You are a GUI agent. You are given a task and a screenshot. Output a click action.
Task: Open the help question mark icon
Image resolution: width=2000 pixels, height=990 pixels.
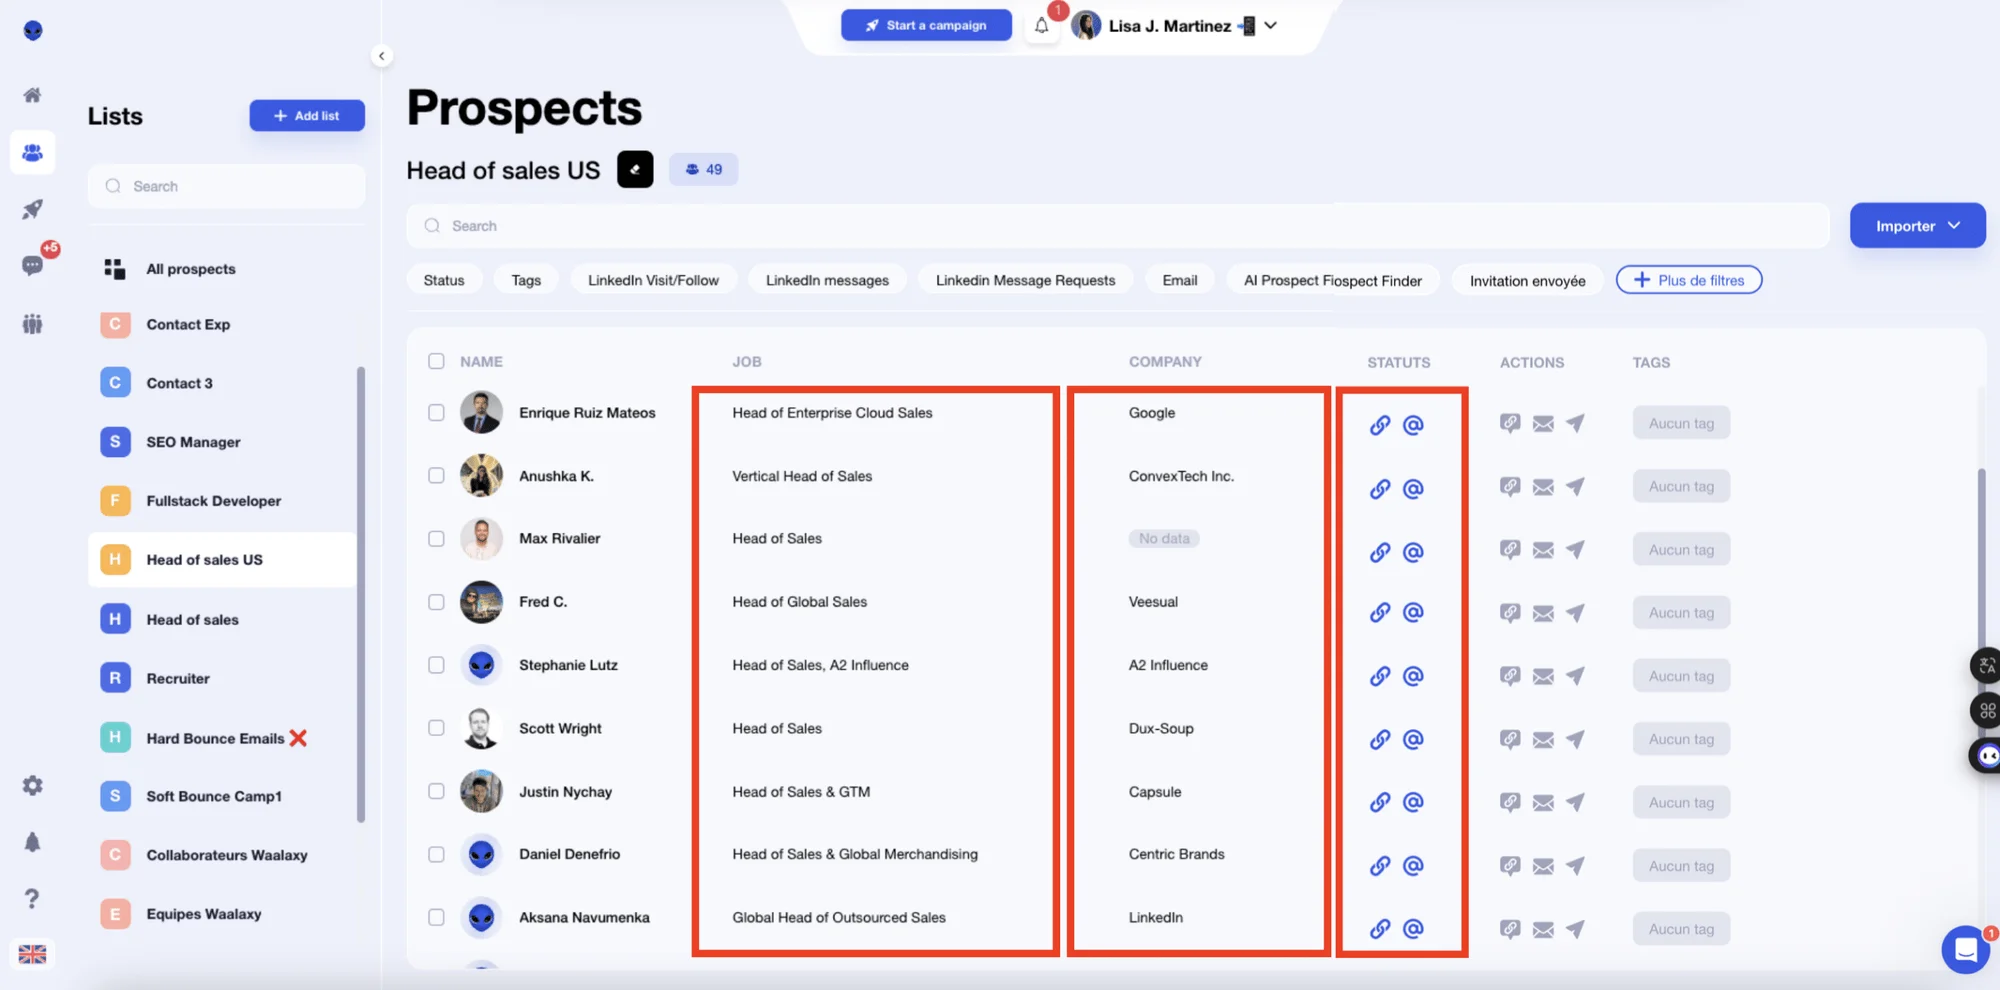(32, 898)
